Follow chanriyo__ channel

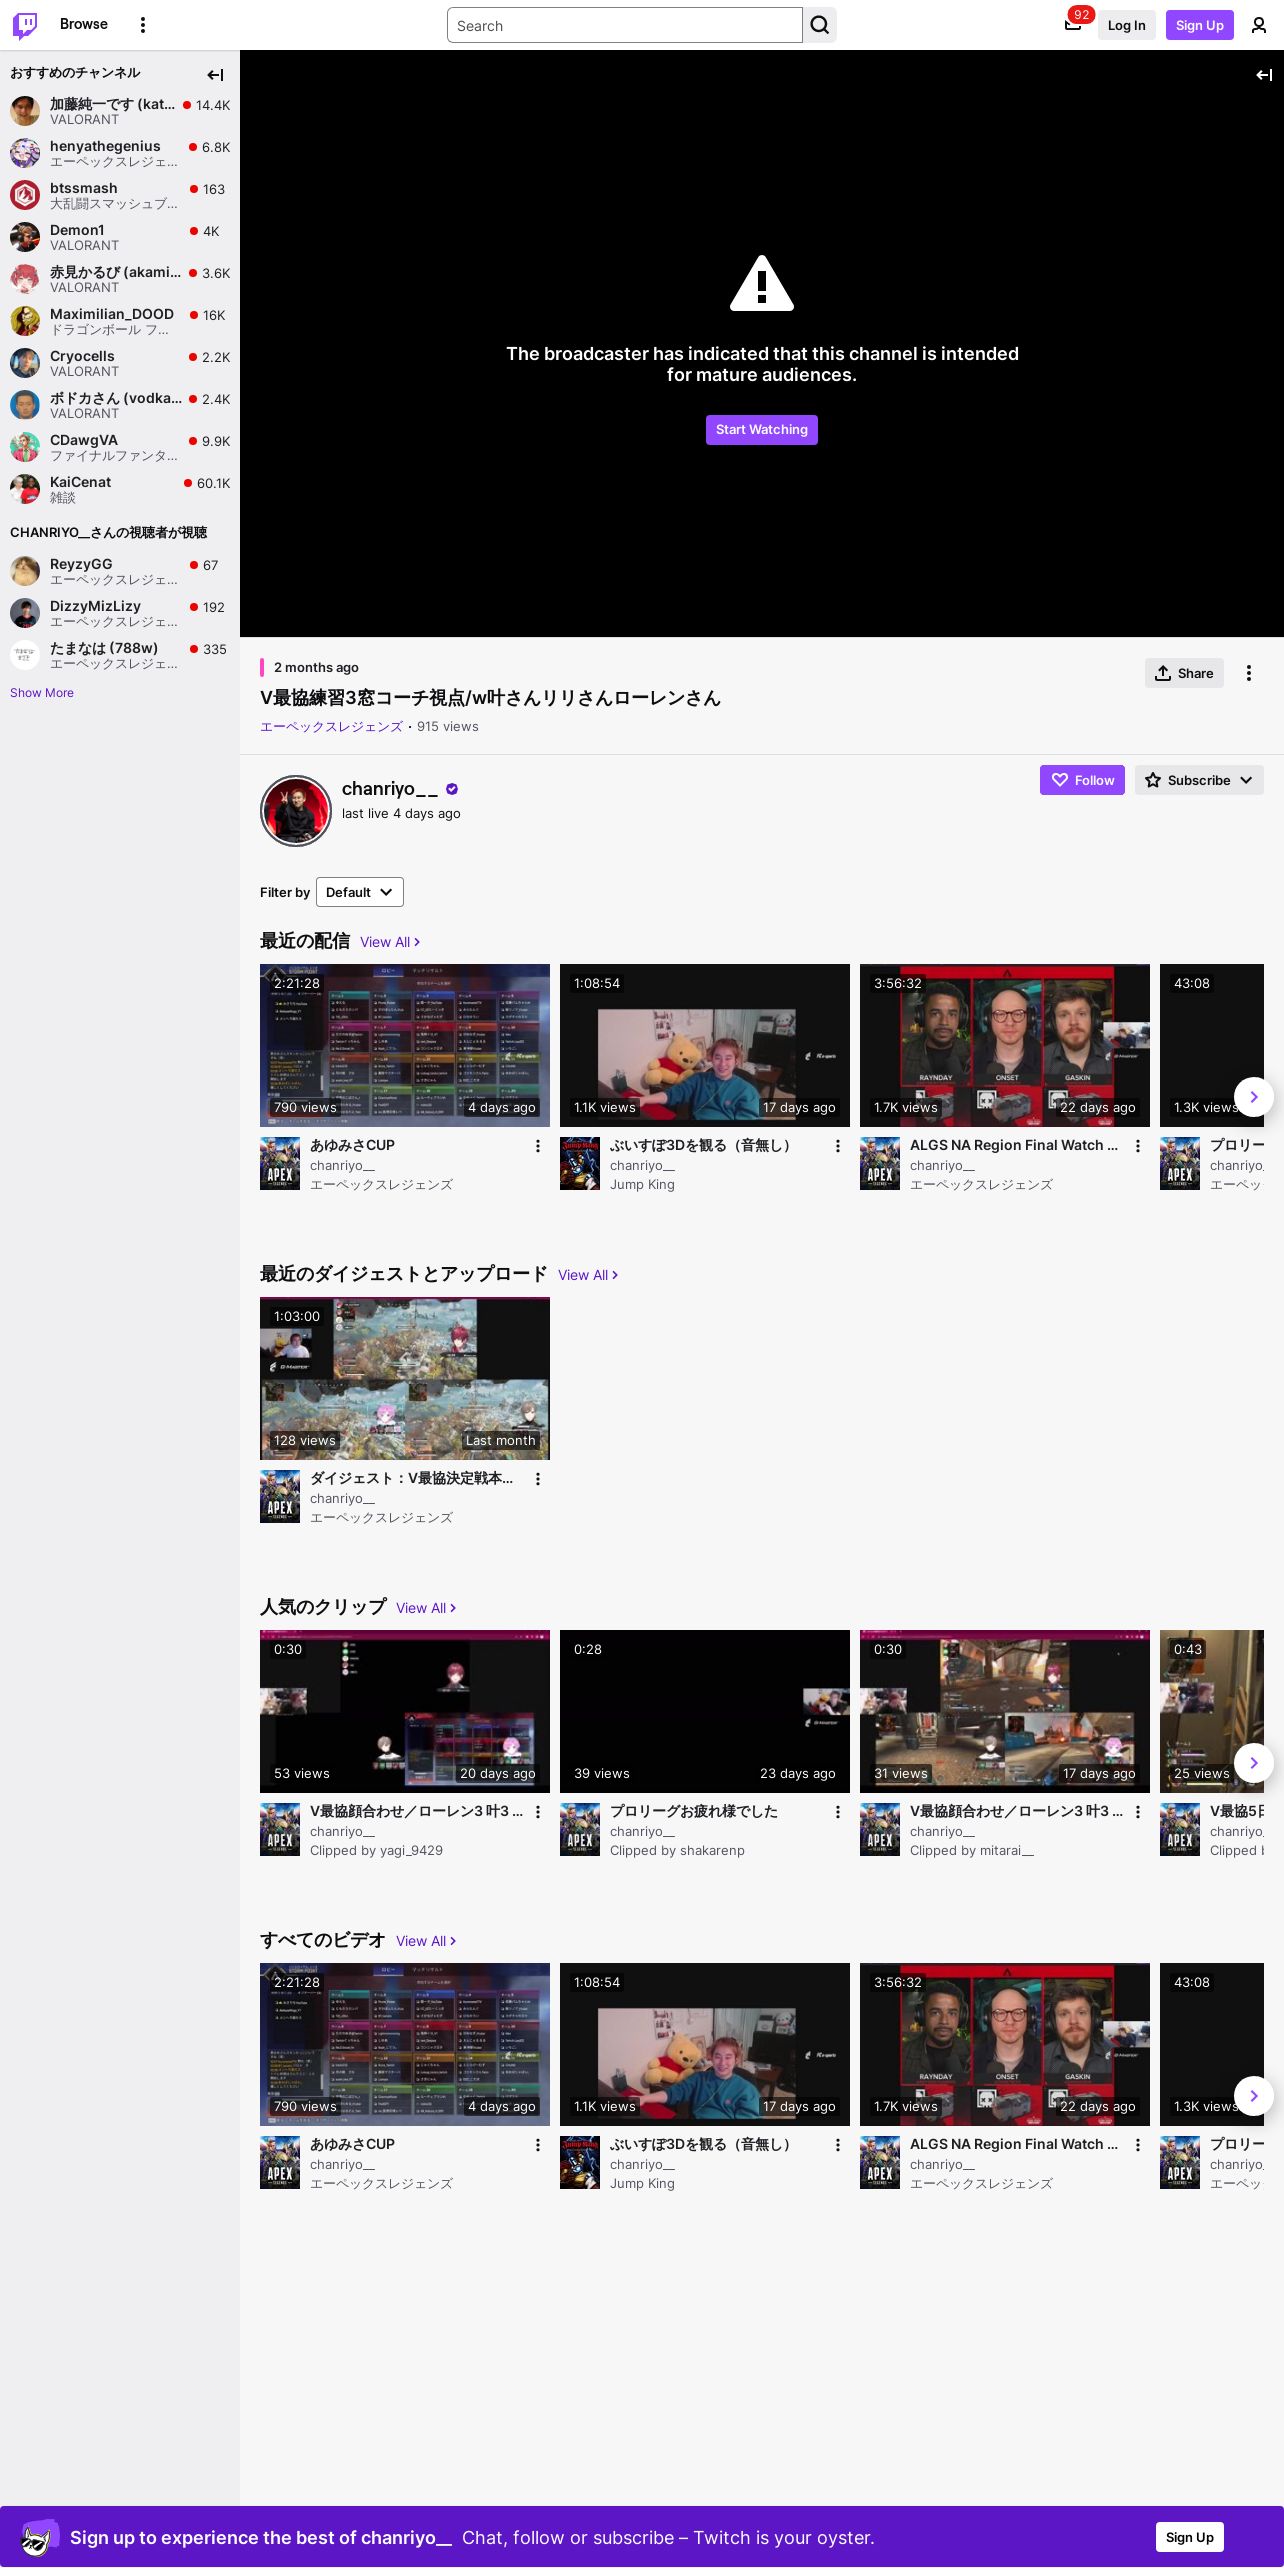[x=1082, y=780]
